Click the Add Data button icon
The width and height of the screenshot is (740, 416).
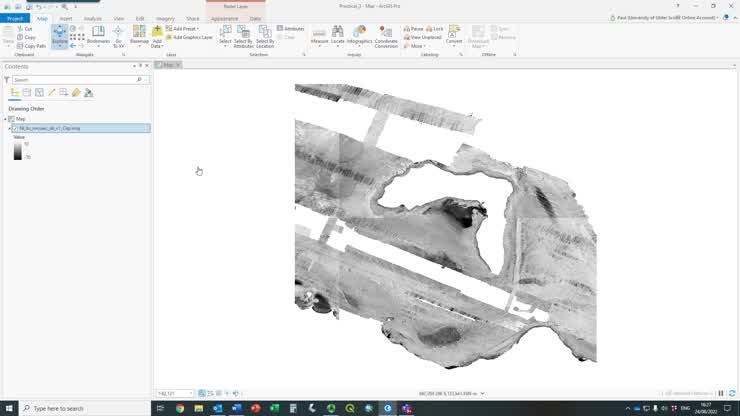point(157,32)
